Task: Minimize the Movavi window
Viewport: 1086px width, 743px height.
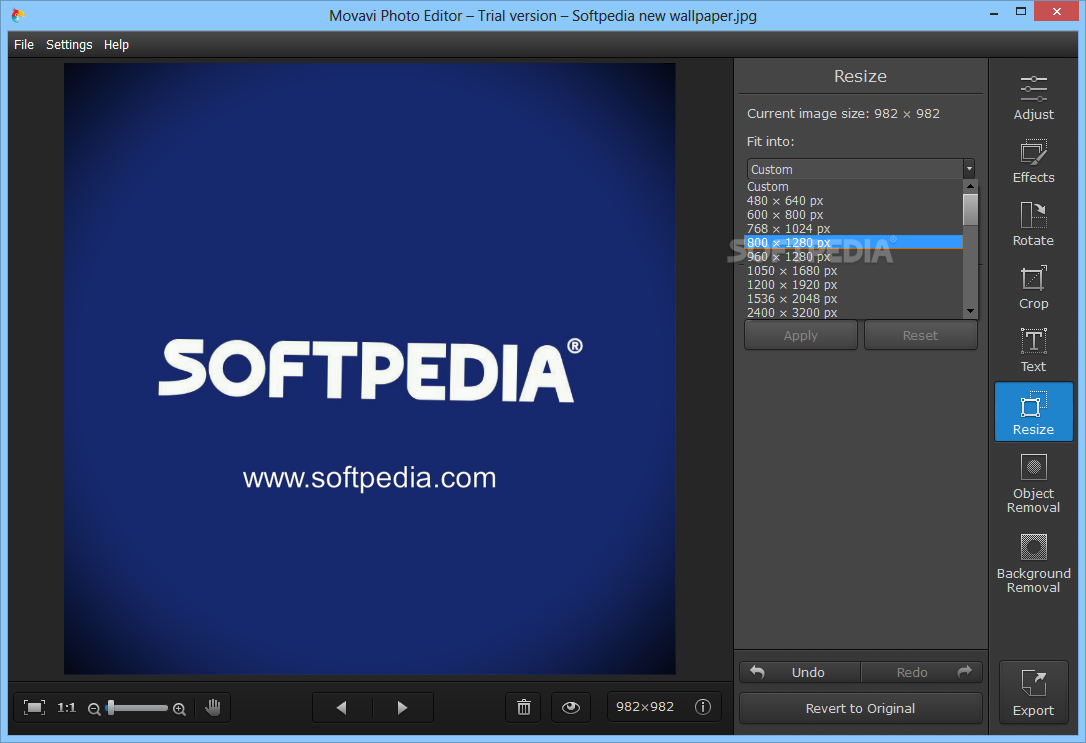Action: click(994, 12)
